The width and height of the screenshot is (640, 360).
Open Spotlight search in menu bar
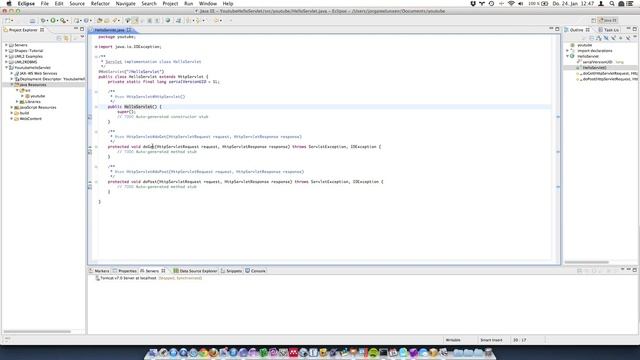point(612,3)
